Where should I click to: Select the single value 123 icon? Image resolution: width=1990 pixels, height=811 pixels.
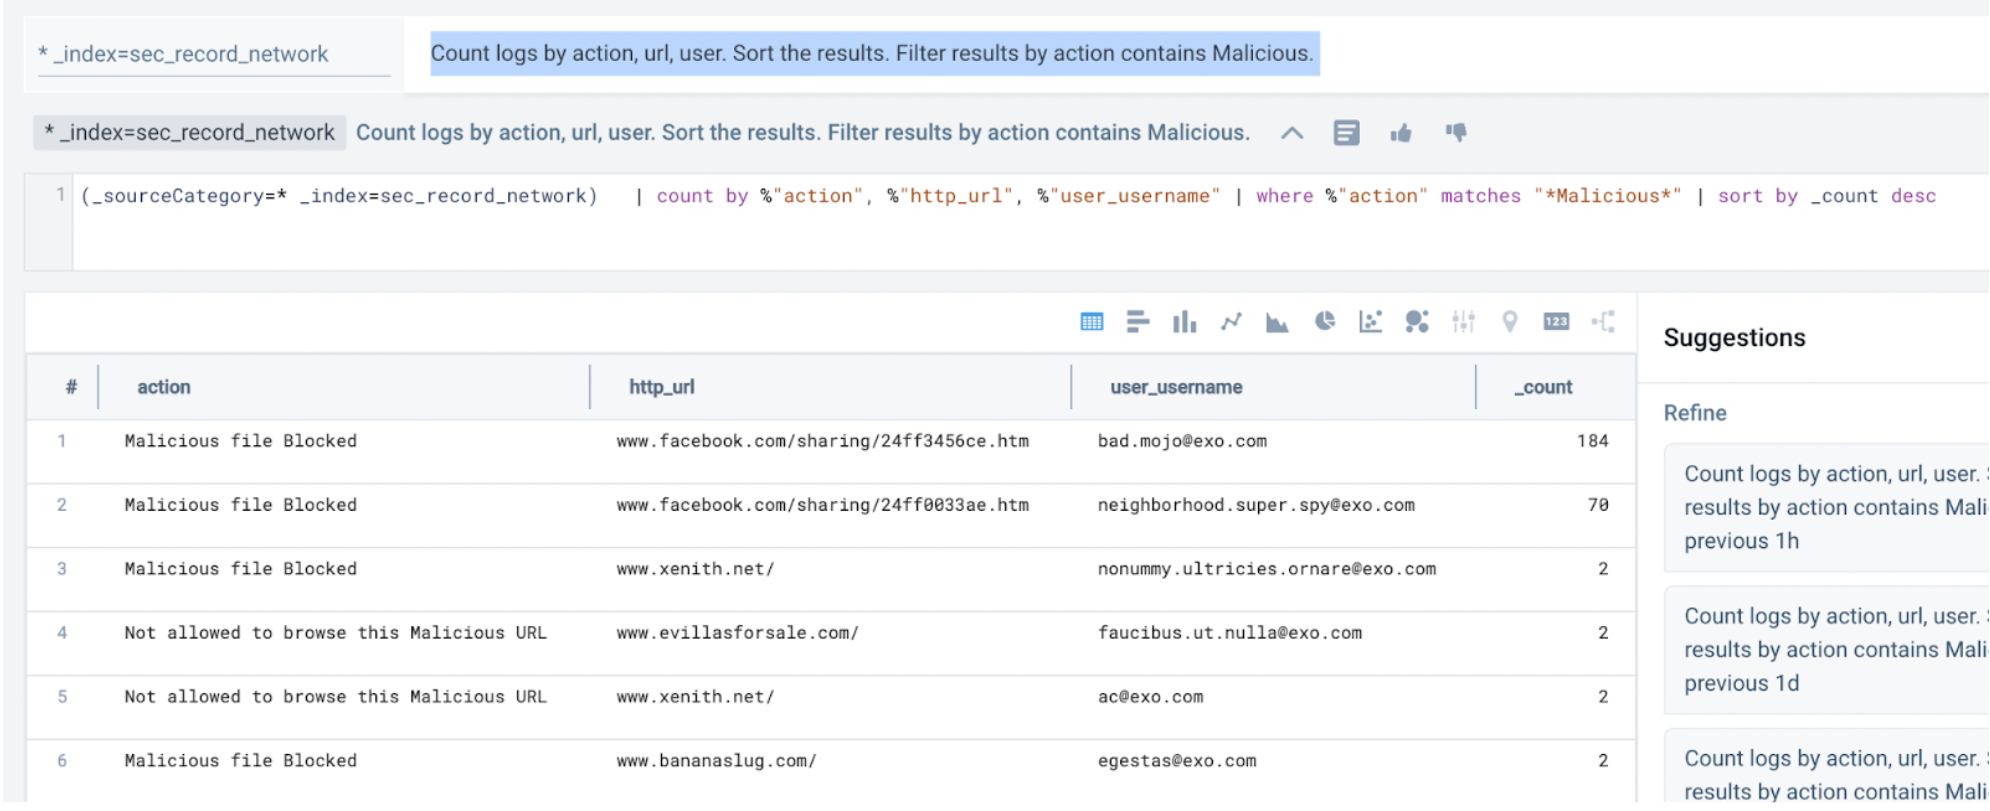[x=1556, y=322]
